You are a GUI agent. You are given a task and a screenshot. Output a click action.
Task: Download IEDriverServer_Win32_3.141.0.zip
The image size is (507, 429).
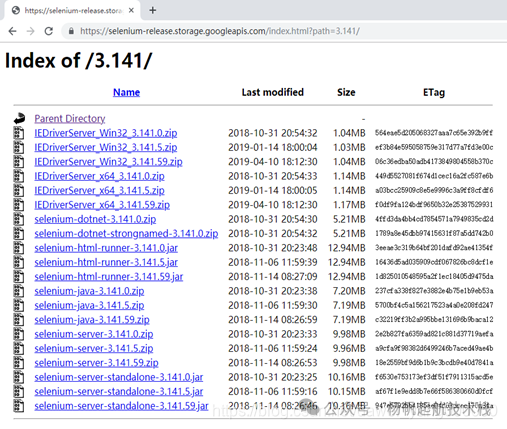pyautogui.click(x=106, y=133)
